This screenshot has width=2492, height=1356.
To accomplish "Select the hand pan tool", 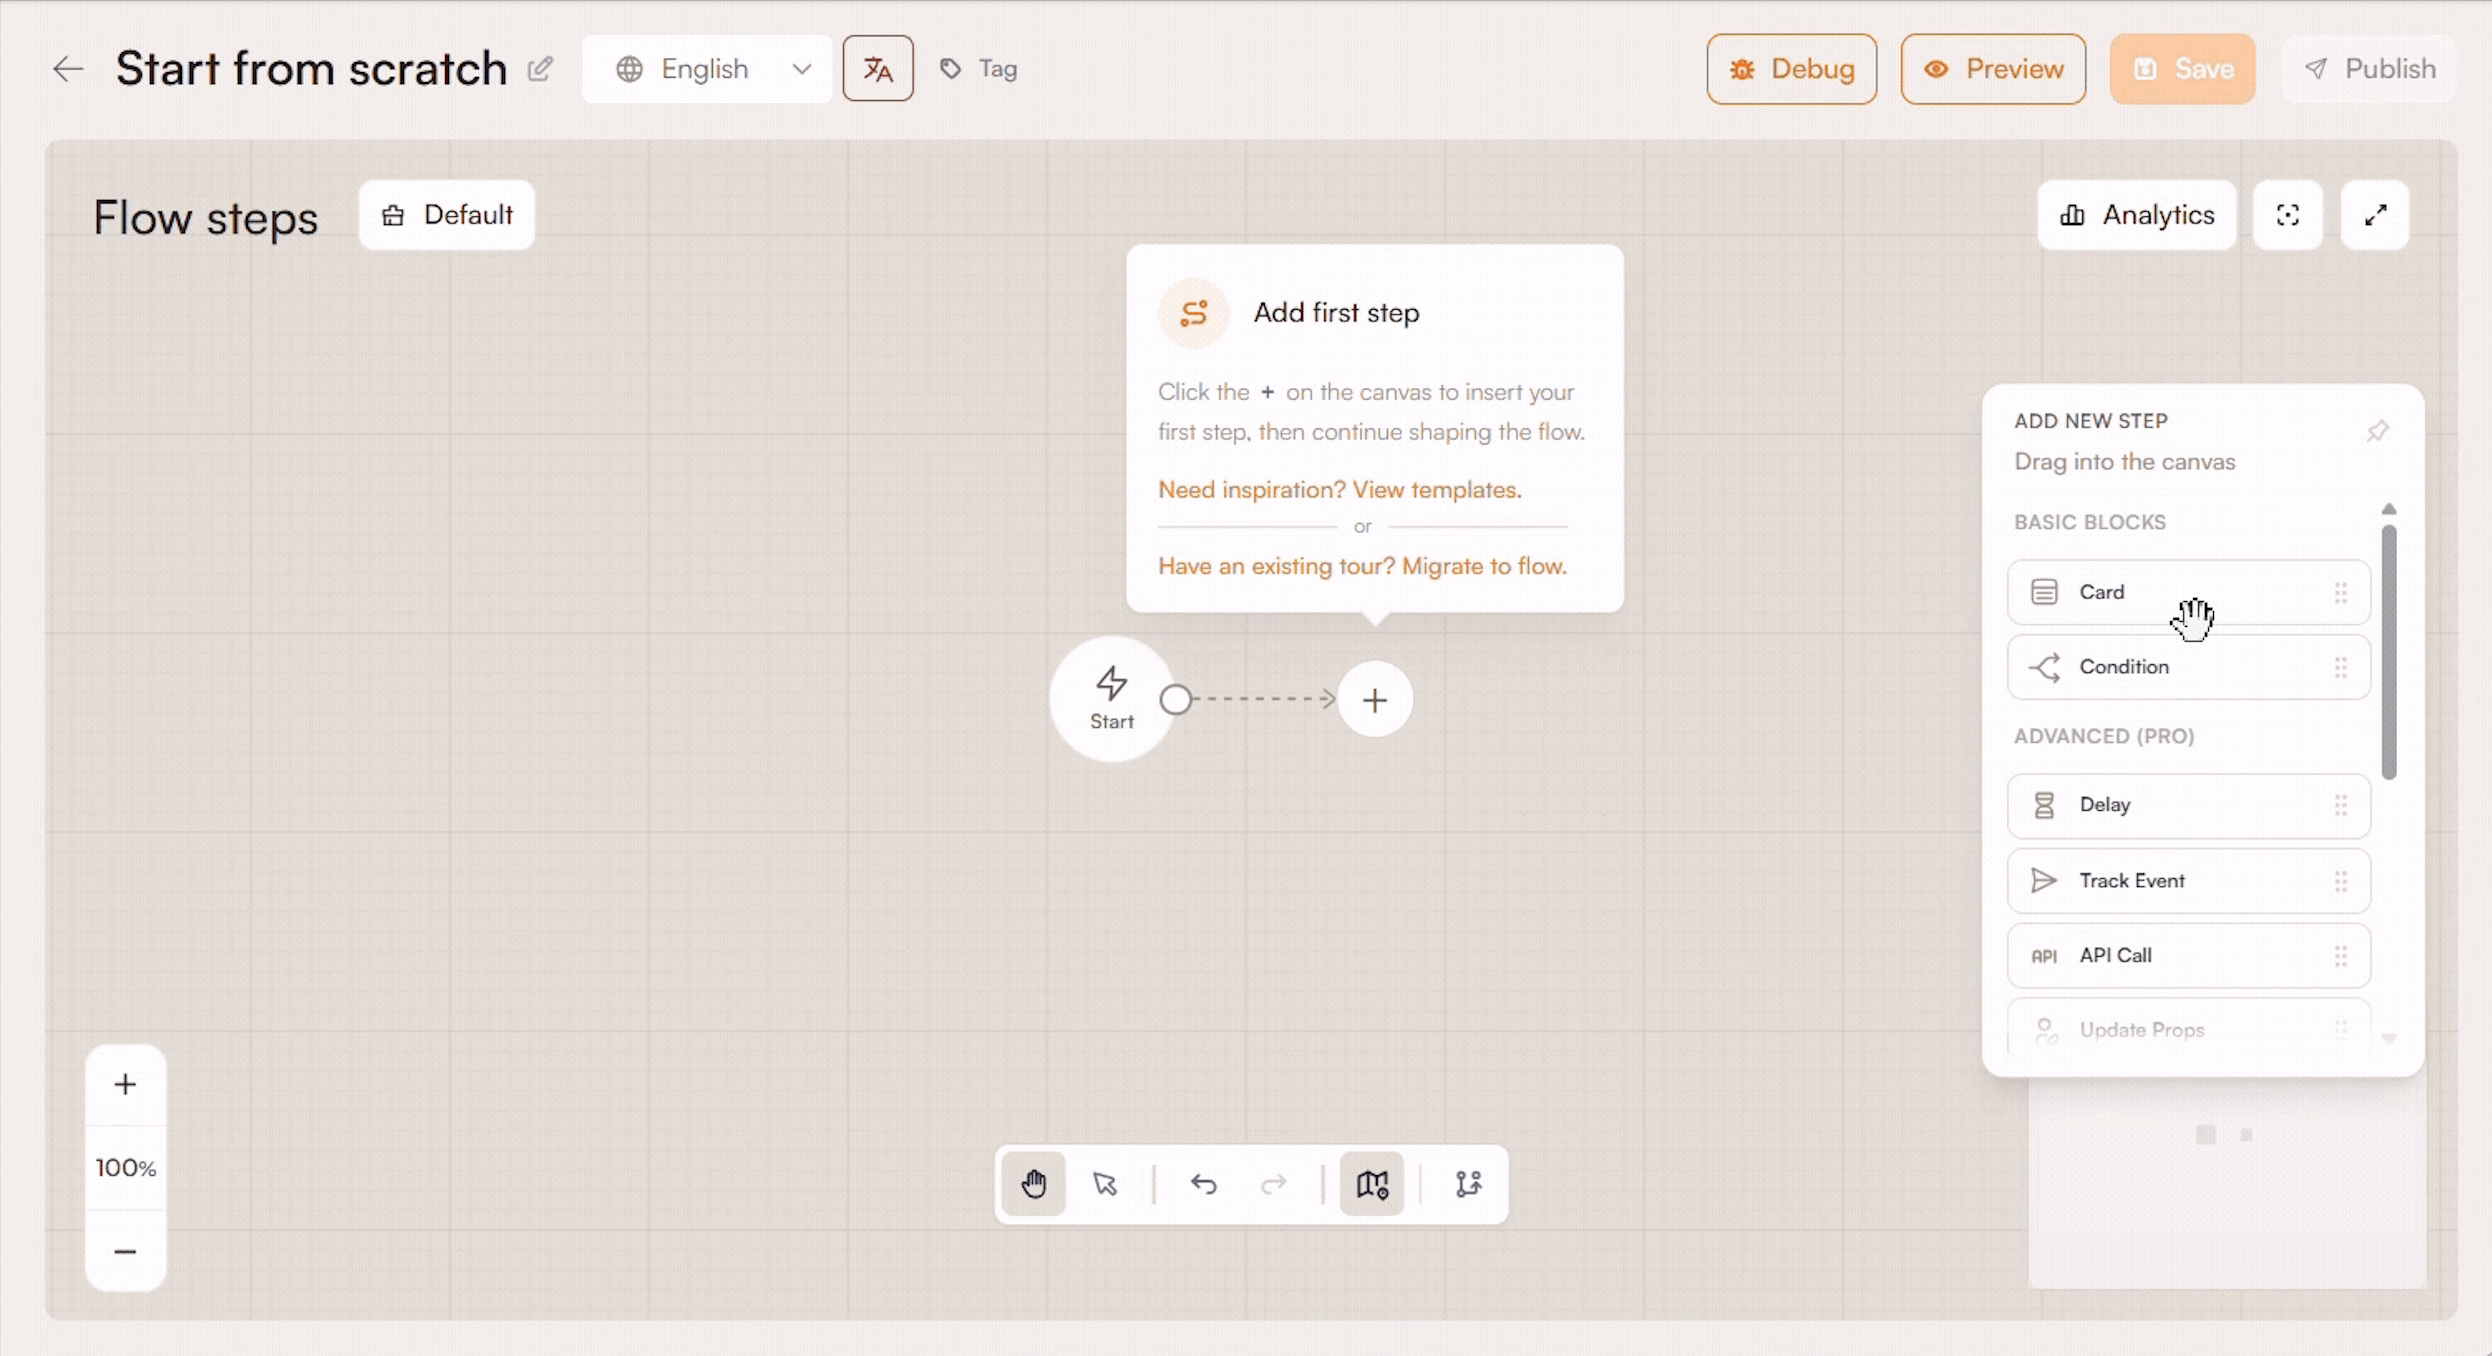I will [x=1033, y=1184].
